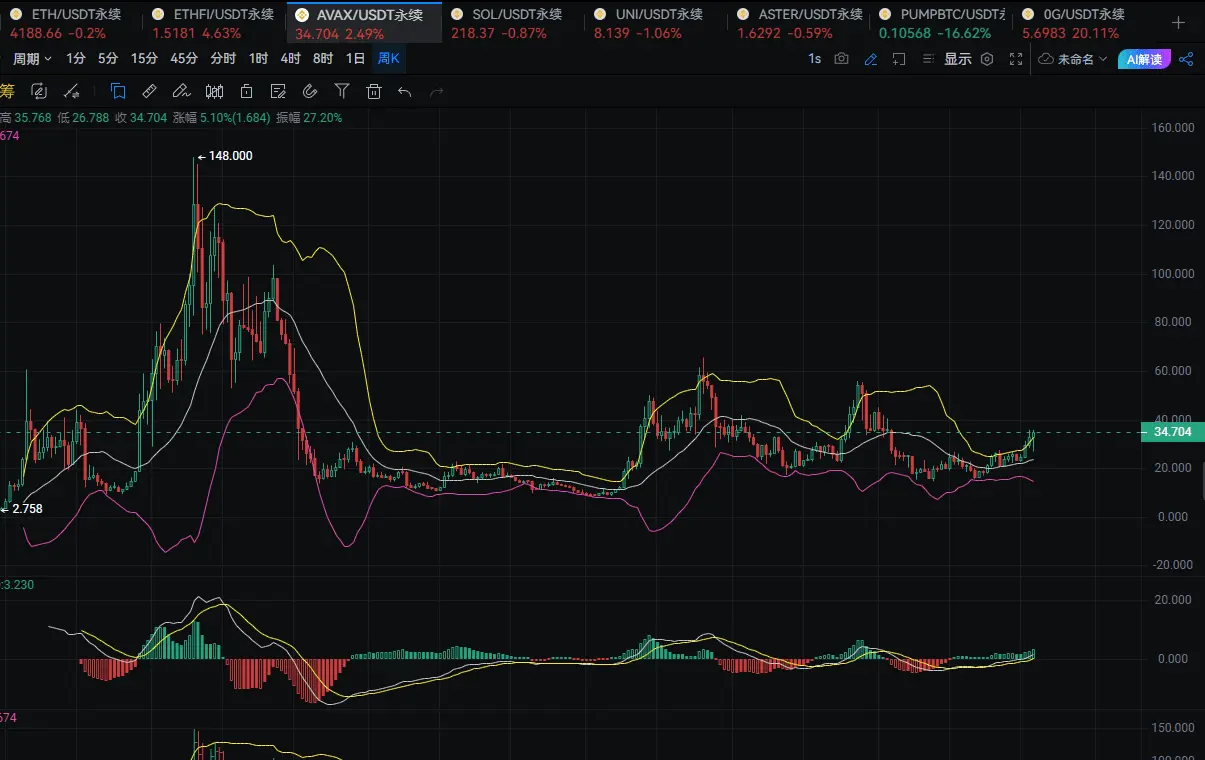Open the ETHFI/USDT永续 tab

click(x=216, y=22)
